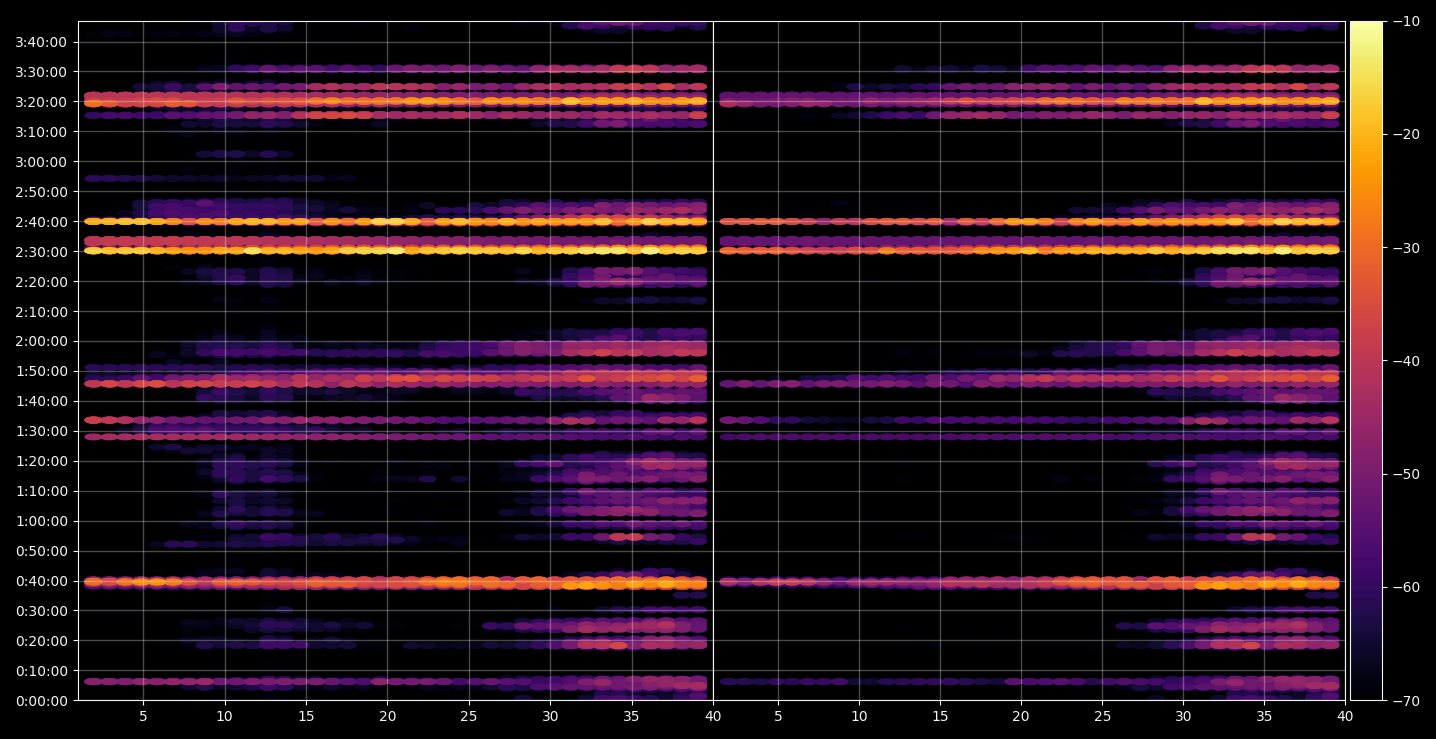Click the 1:50:00 y-axis tick label
Screen dimensions: 1436x739
[x=41, y=371]
